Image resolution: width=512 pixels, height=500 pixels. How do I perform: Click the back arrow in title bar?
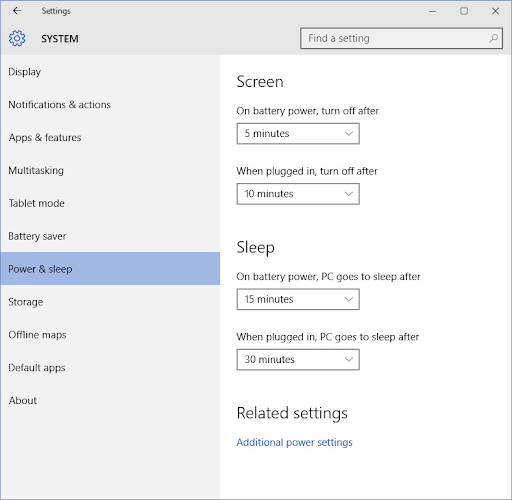(17, 11)
